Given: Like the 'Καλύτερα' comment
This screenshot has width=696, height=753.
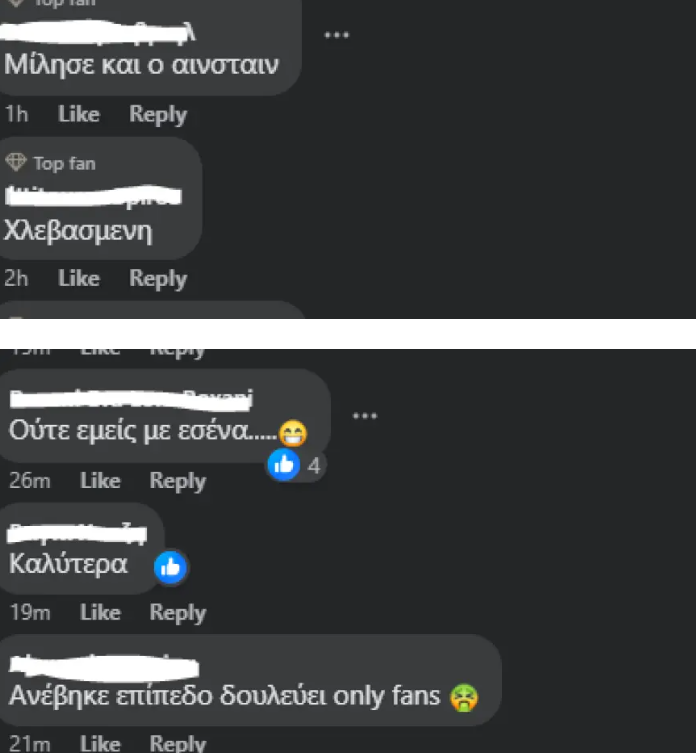Looking at the screenshot, I should click(100, 613).
